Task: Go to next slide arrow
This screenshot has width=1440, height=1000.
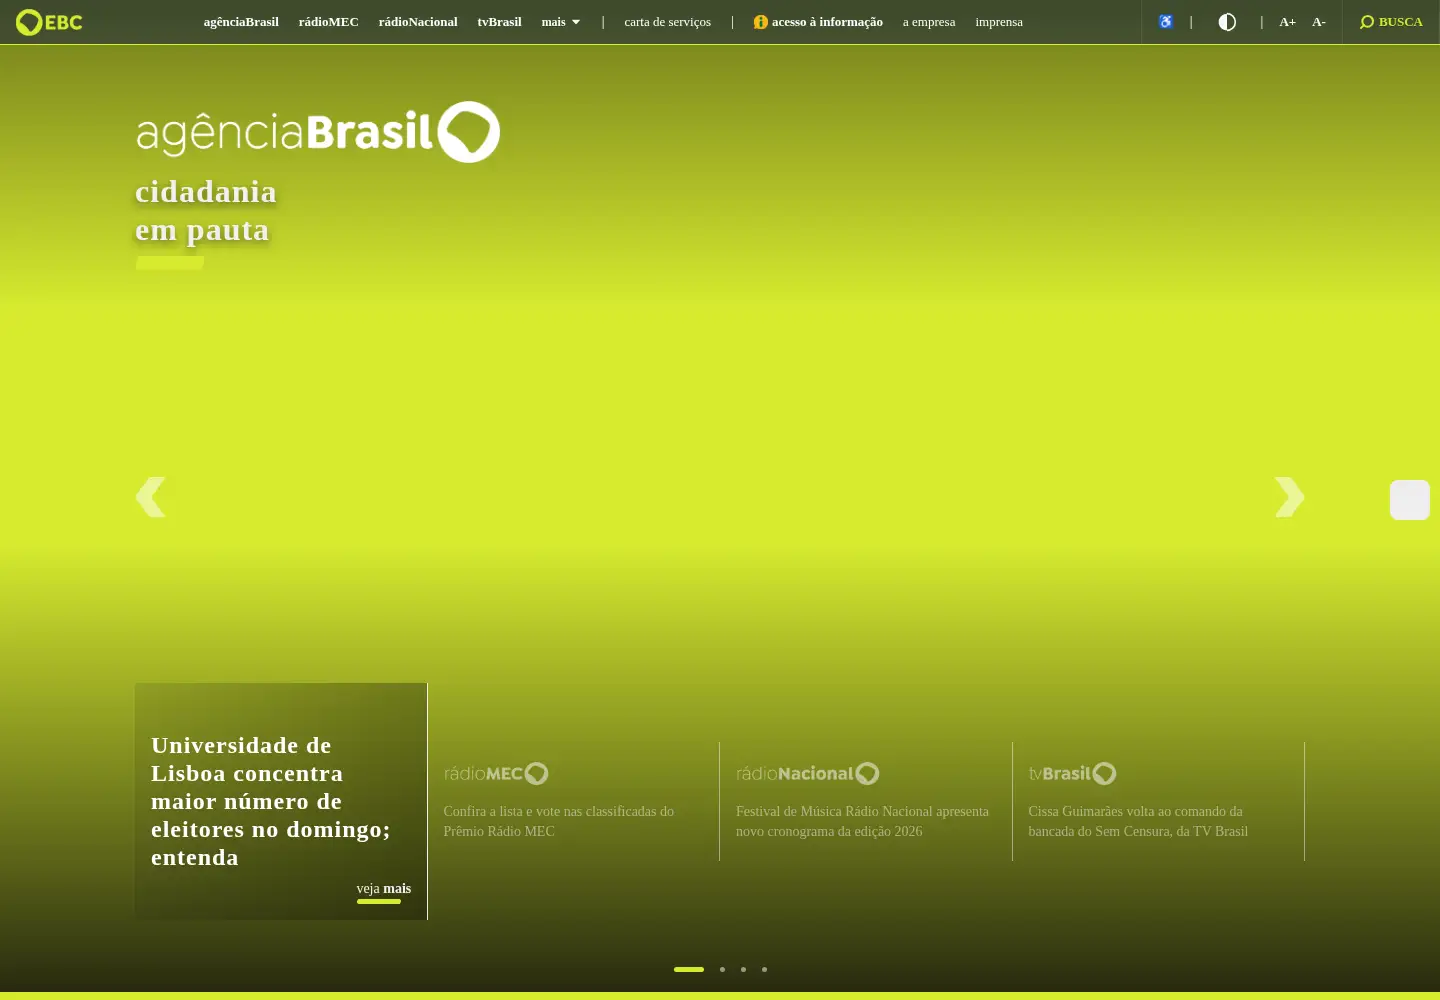Action: tap(1289, 497)
